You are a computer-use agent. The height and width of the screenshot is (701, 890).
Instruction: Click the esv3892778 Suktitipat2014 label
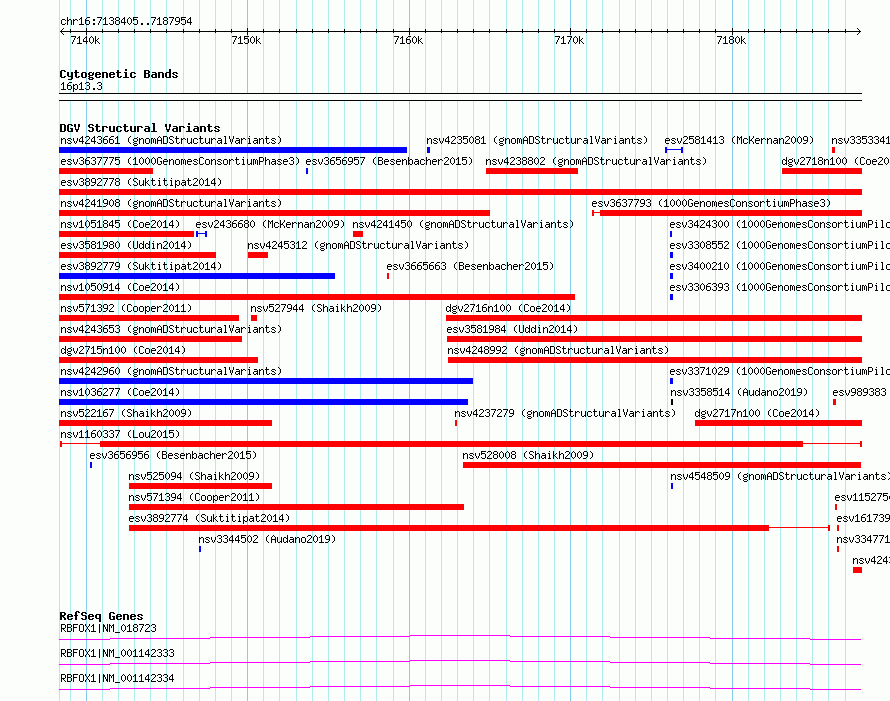(141, 182)
